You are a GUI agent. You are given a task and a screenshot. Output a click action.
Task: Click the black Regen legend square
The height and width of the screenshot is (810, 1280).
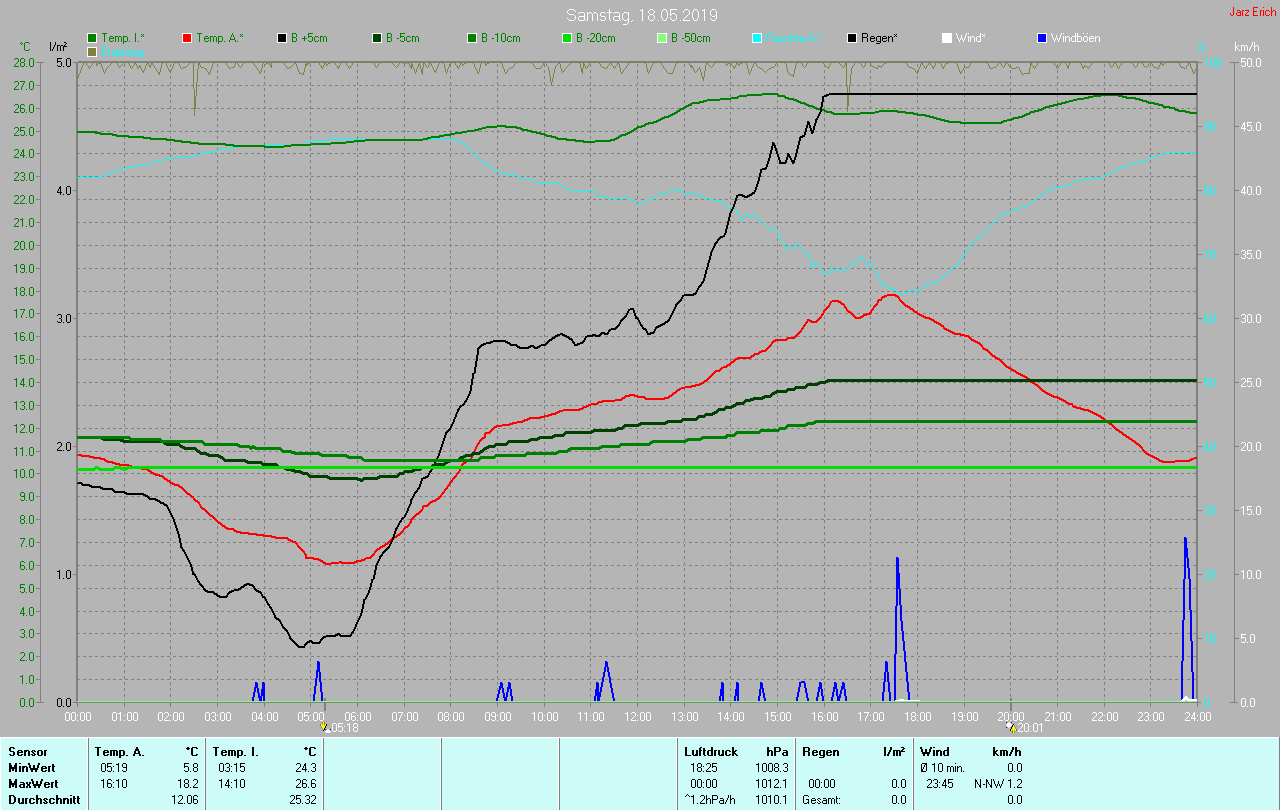(852, 38)
